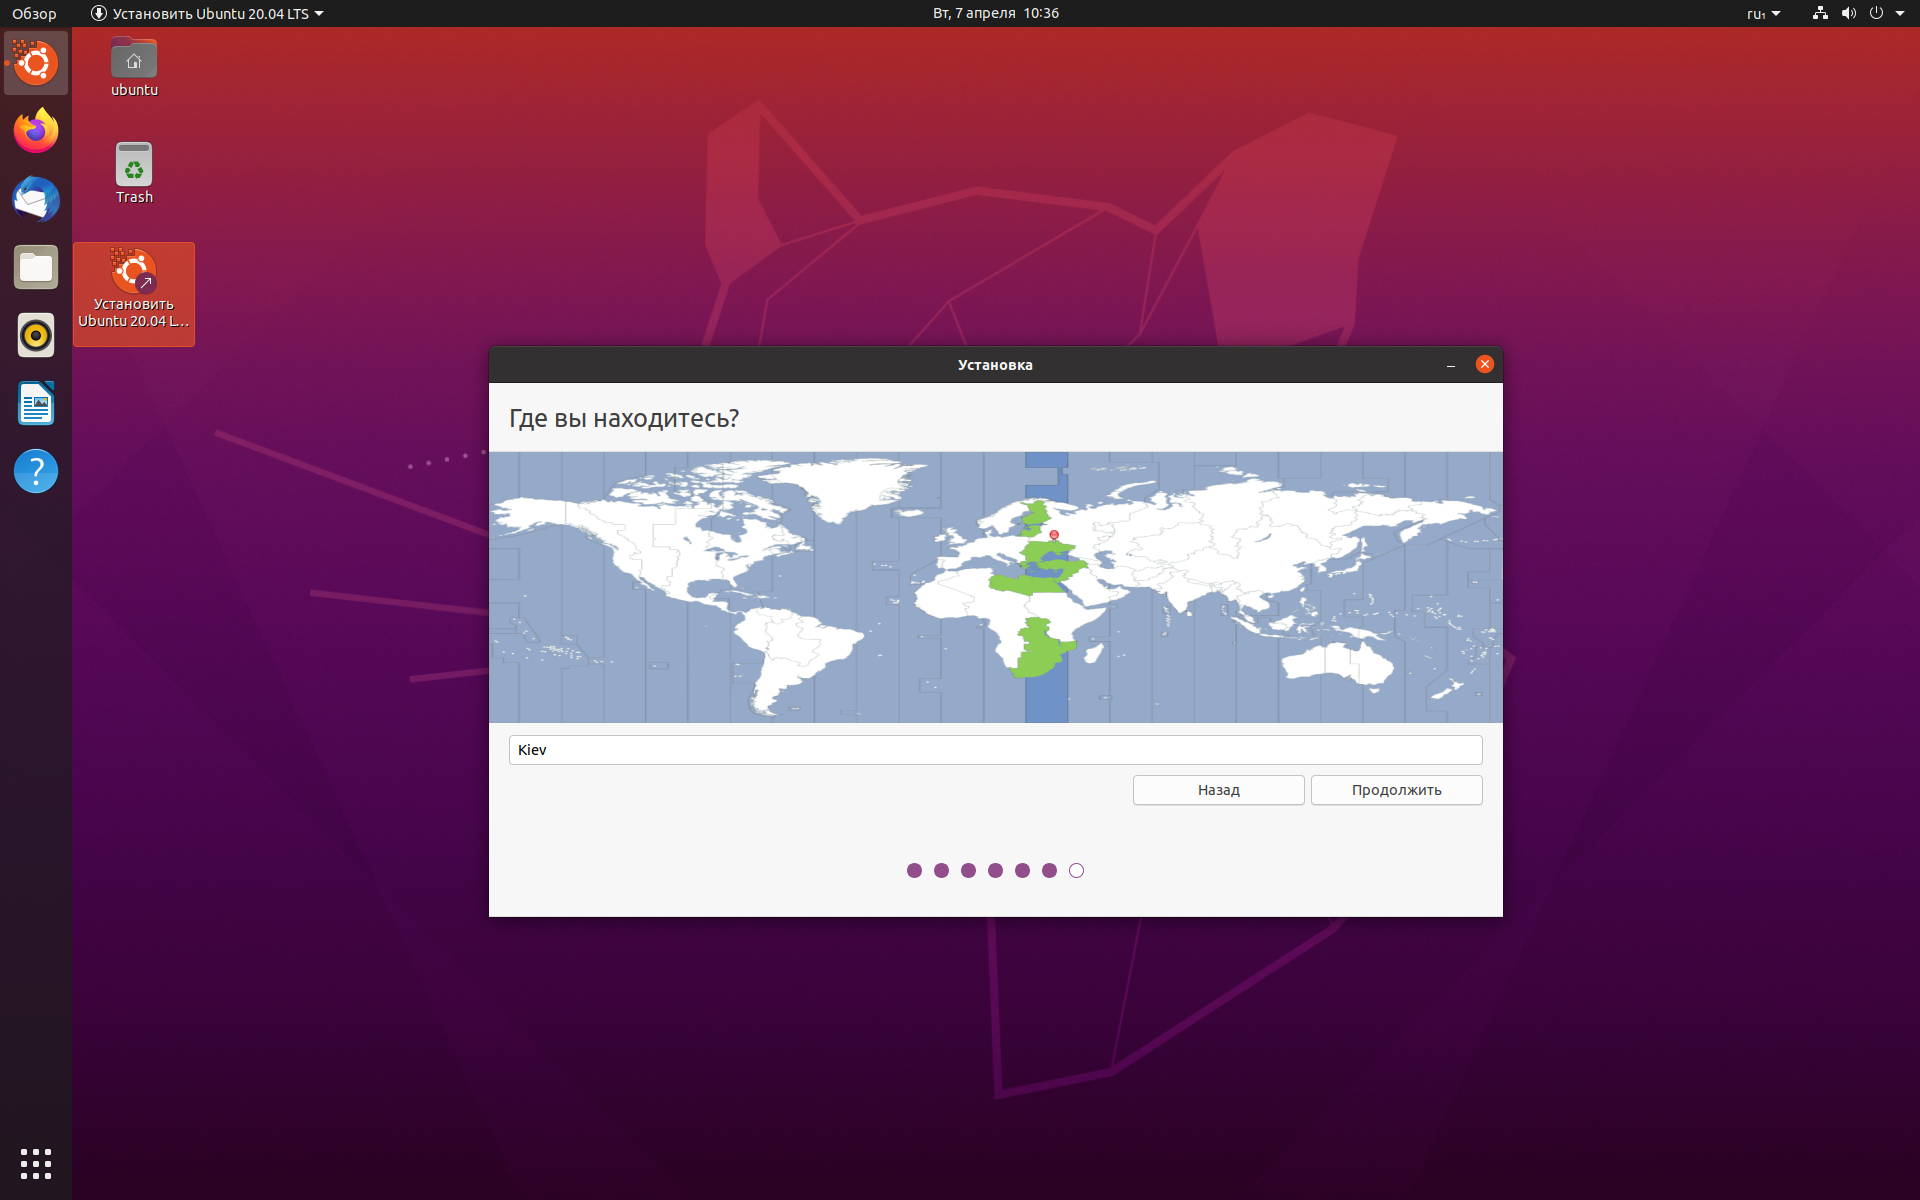Click the last empty installer progress dot
1920x1200 pixels.
(x=1076, y=870)
